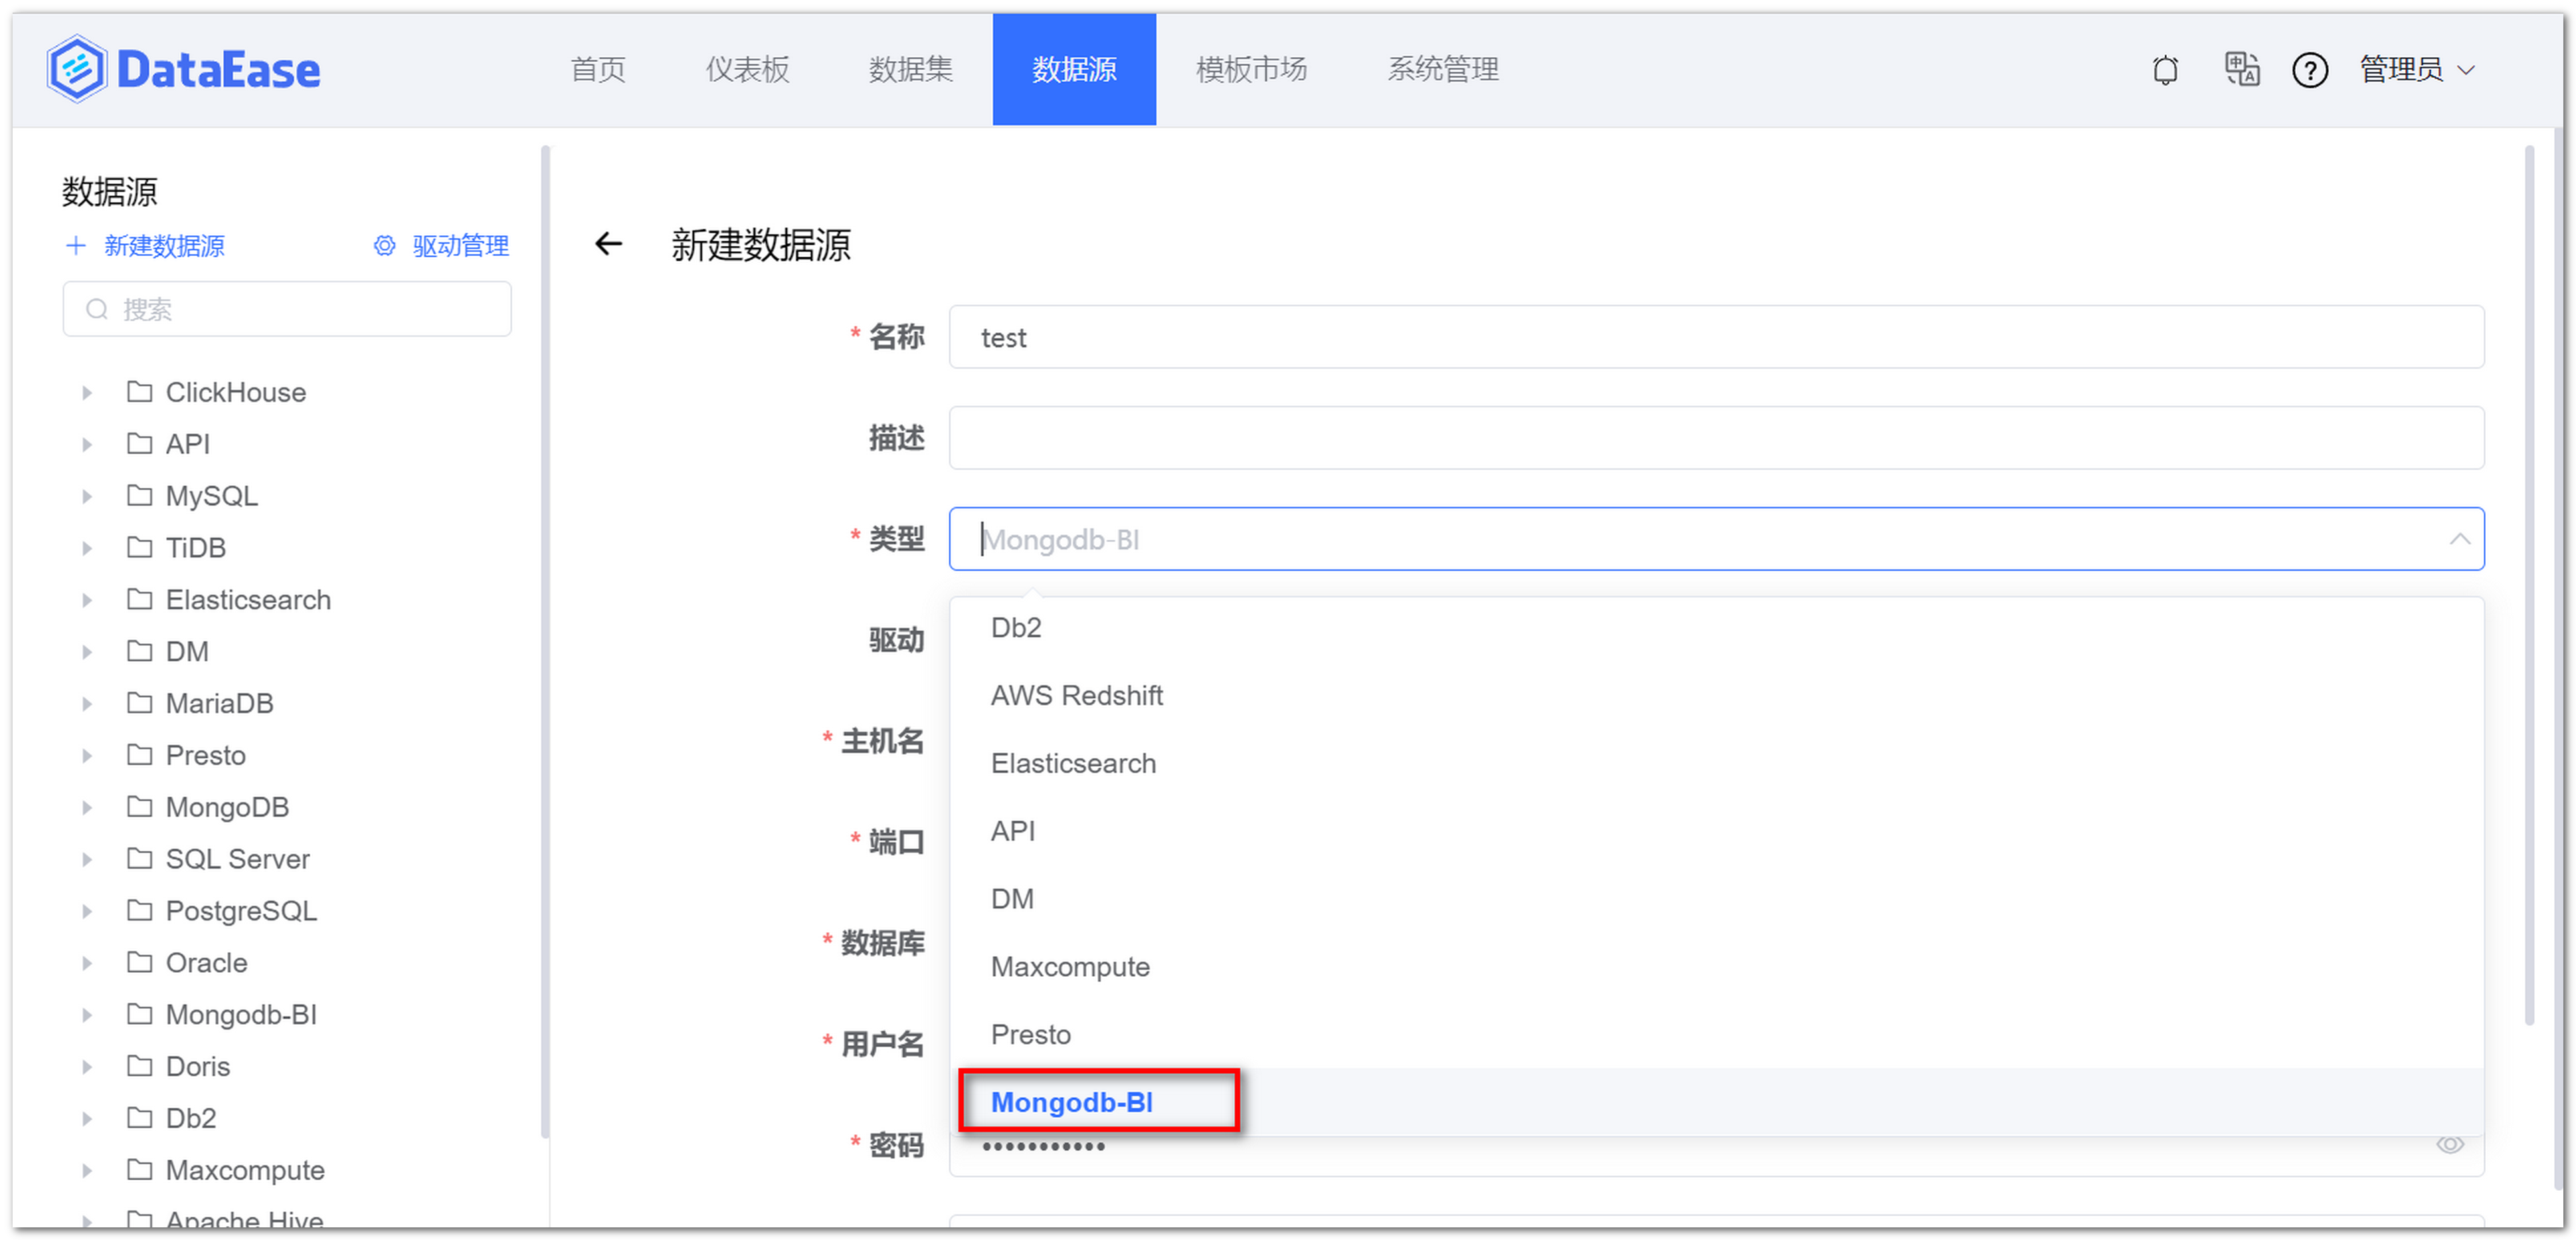Viewport: 2576px width, 1240px height.
Task: Choose DM from the type list
Action: coord(1716,899)
